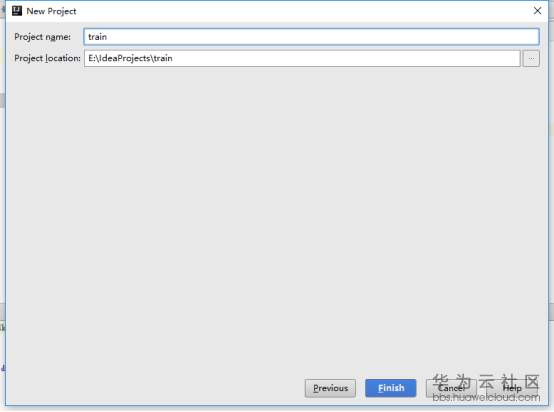
Task: Cancel the New Project dialog
Action: (x=451, y=388)
